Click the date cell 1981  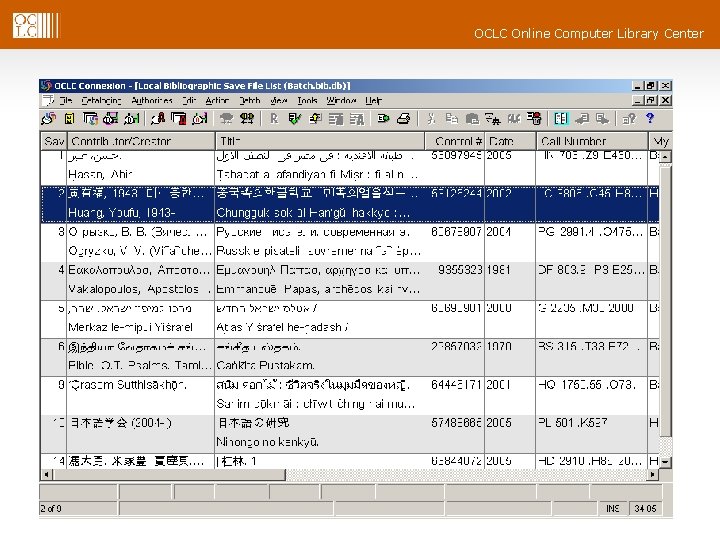pyautogui.click(x=499, y=270)
